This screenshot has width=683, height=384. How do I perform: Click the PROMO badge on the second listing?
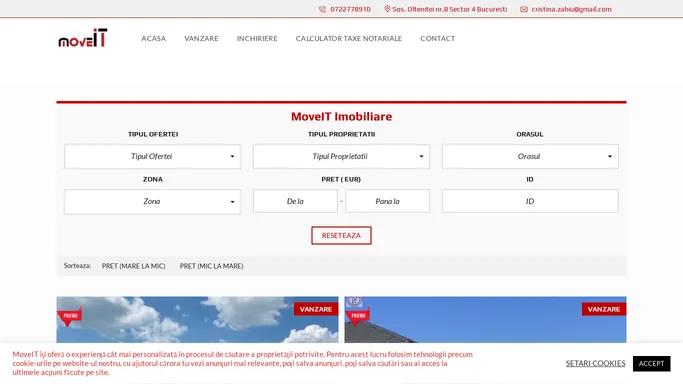(x=358, y=316)
